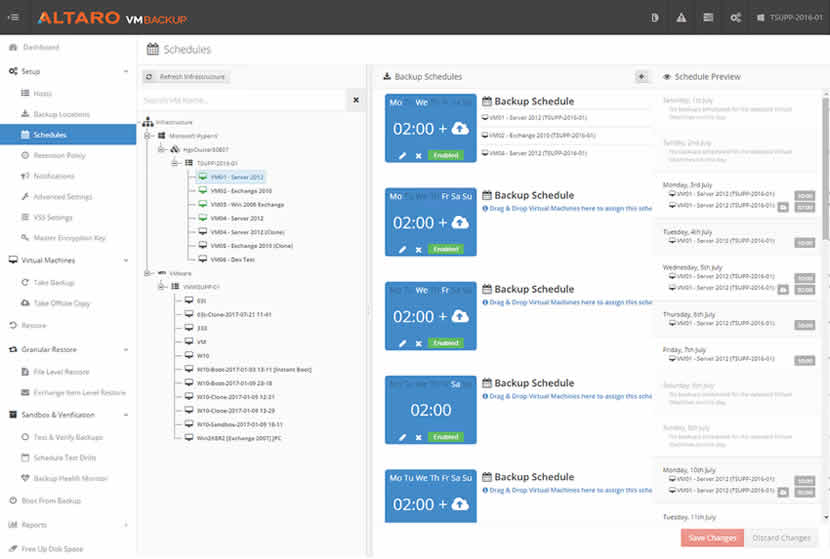830x559 pixels.
Task: Open the warning triangle alerts icon
Action: pos(681,18)
